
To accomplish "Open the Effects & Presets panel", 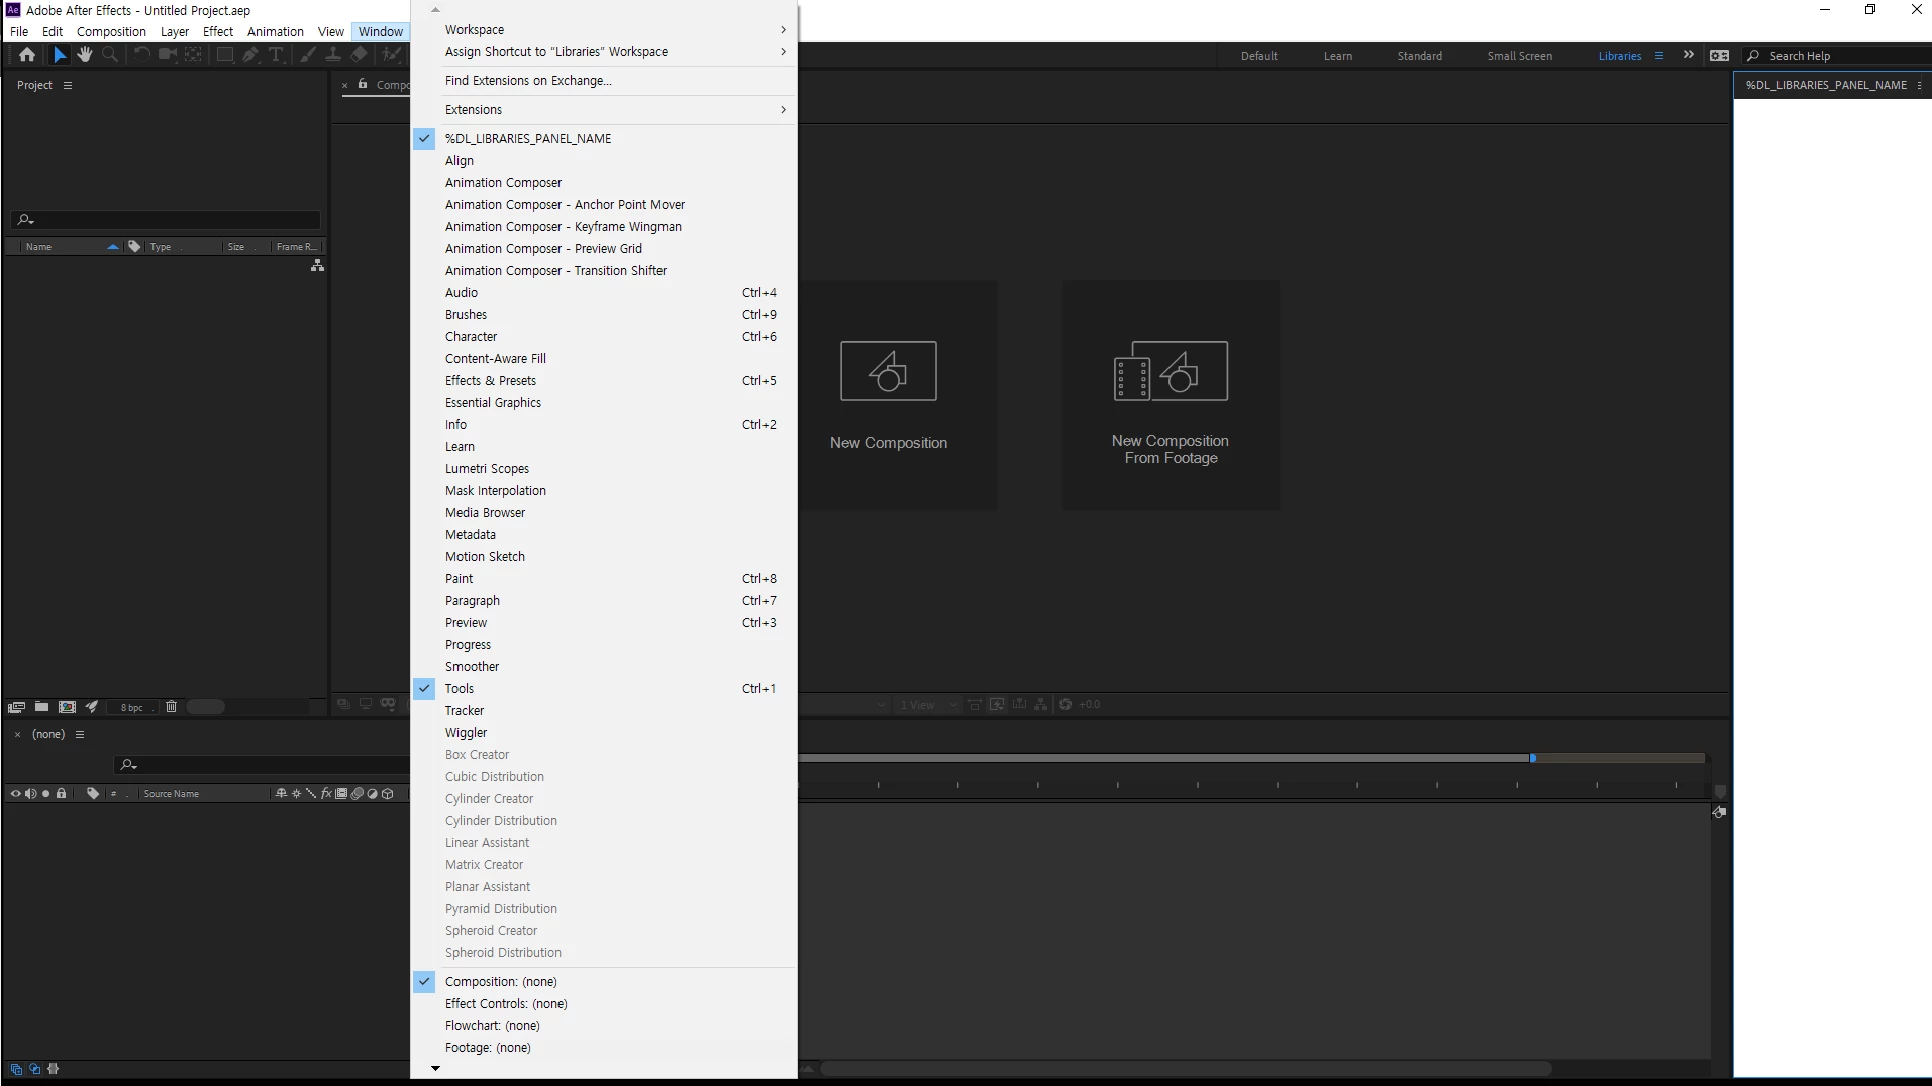I will point(490,380).
